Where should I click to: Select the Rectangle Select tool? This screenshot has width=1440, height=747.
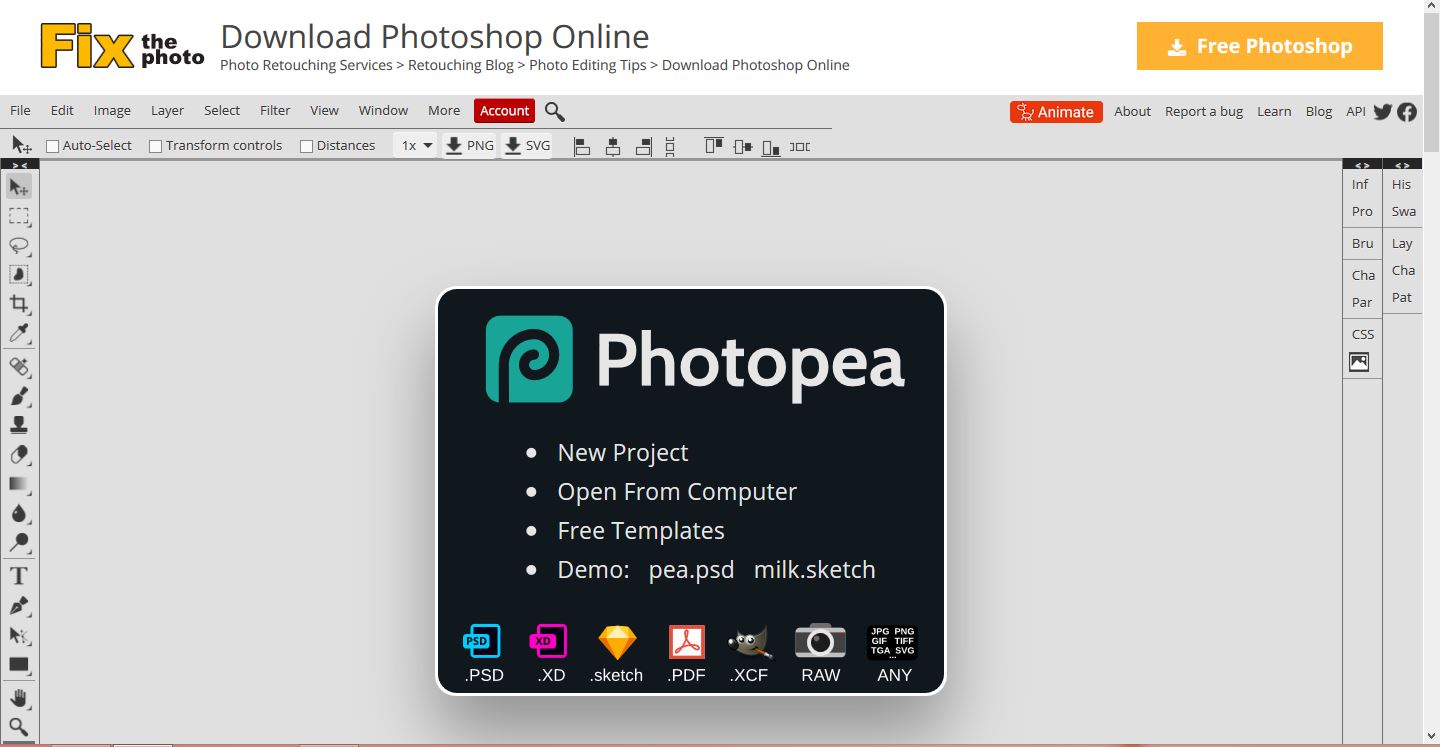point(19,216)
